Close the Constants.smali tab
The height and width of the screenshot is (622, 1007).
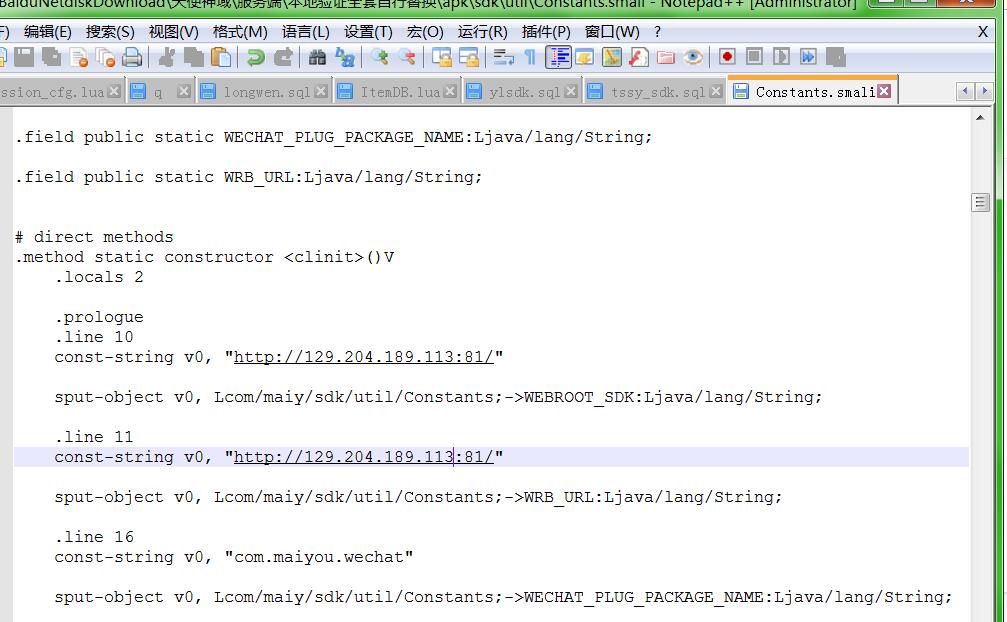pyautogui.click(x=884, y=92)
